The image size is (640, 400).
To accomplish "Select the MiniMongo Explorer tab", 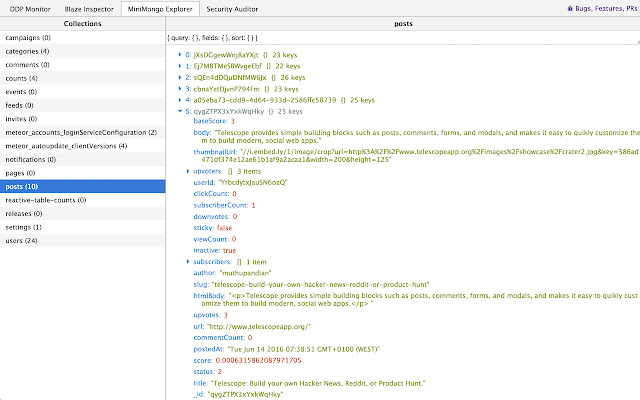I will 161,8.
